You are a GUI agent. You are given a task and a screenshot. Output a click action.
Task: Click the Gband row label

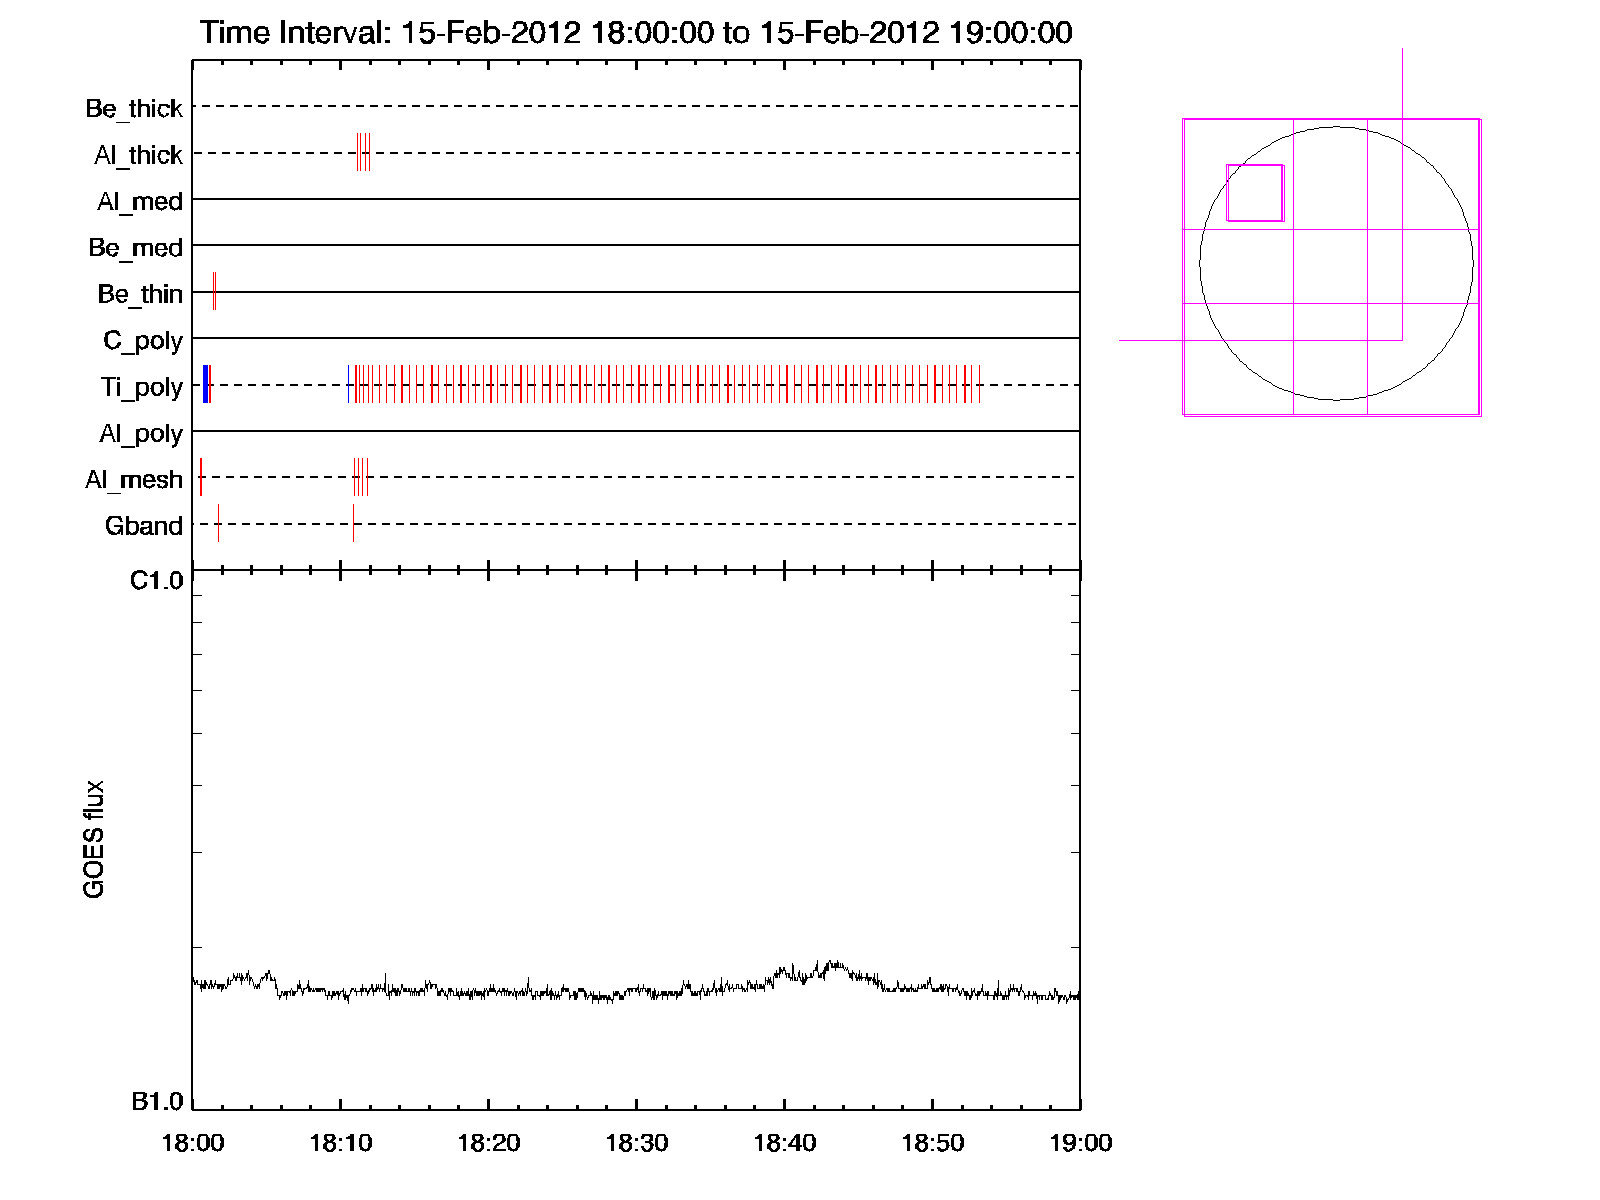[144, 526]
